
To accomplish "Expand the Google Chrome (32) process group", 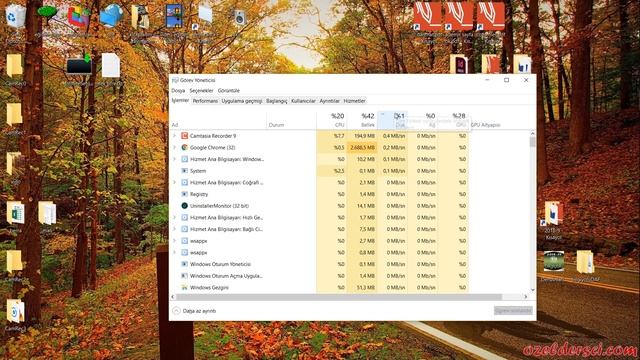I will [175, 147].
